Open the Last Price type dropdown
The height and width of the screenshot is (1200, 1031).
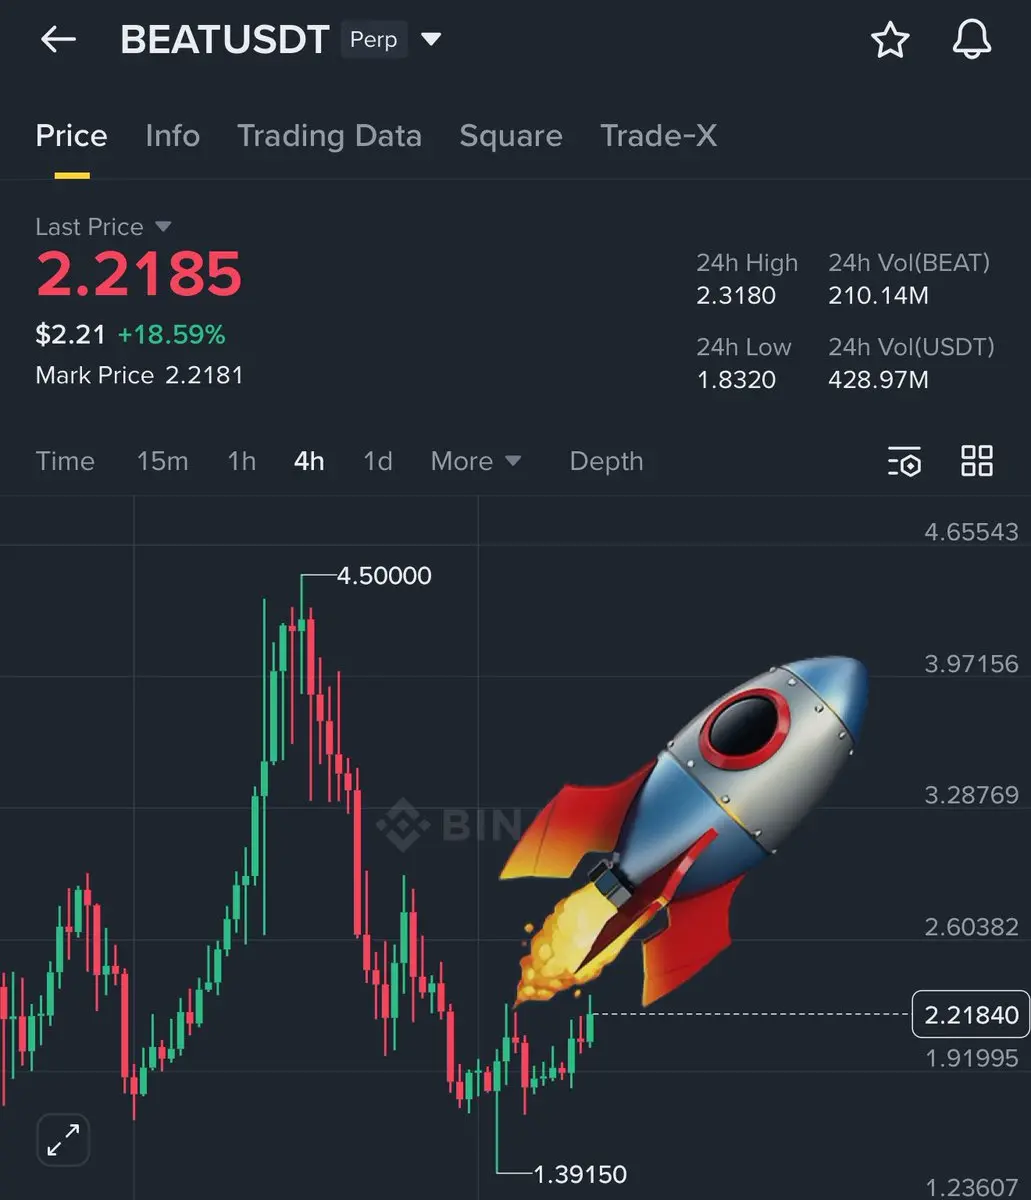click(x=164, y=227)
